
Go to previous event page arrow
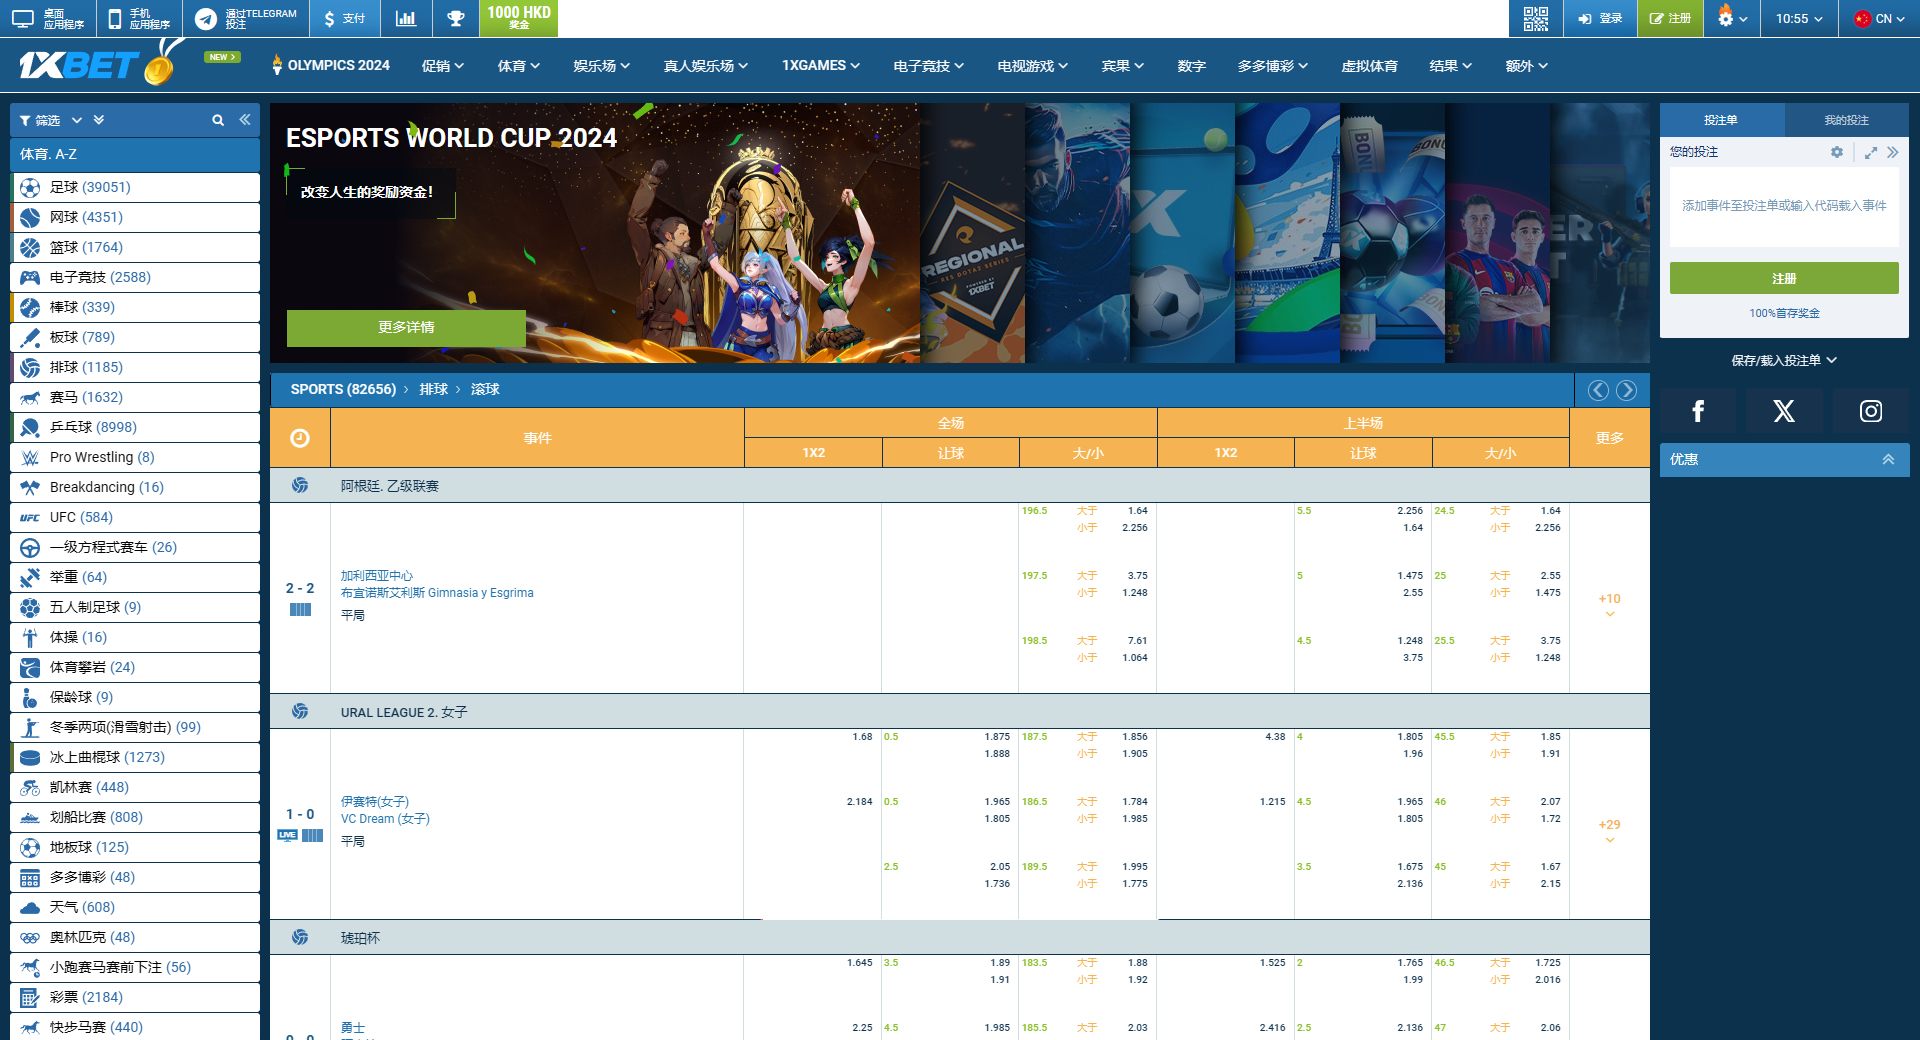[x=1598, y=390]
